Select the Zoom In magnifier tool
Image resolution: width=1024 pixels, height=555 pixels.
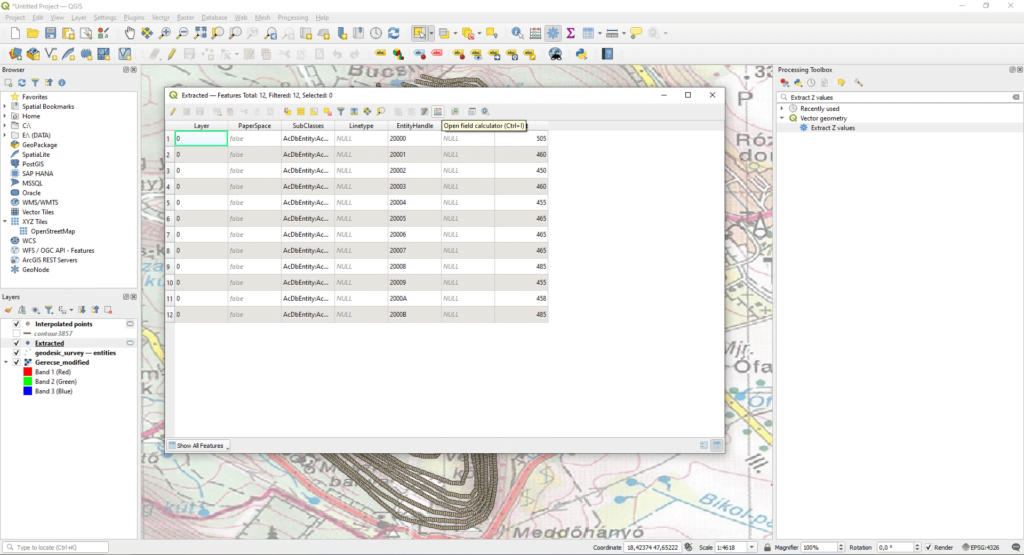165,33
